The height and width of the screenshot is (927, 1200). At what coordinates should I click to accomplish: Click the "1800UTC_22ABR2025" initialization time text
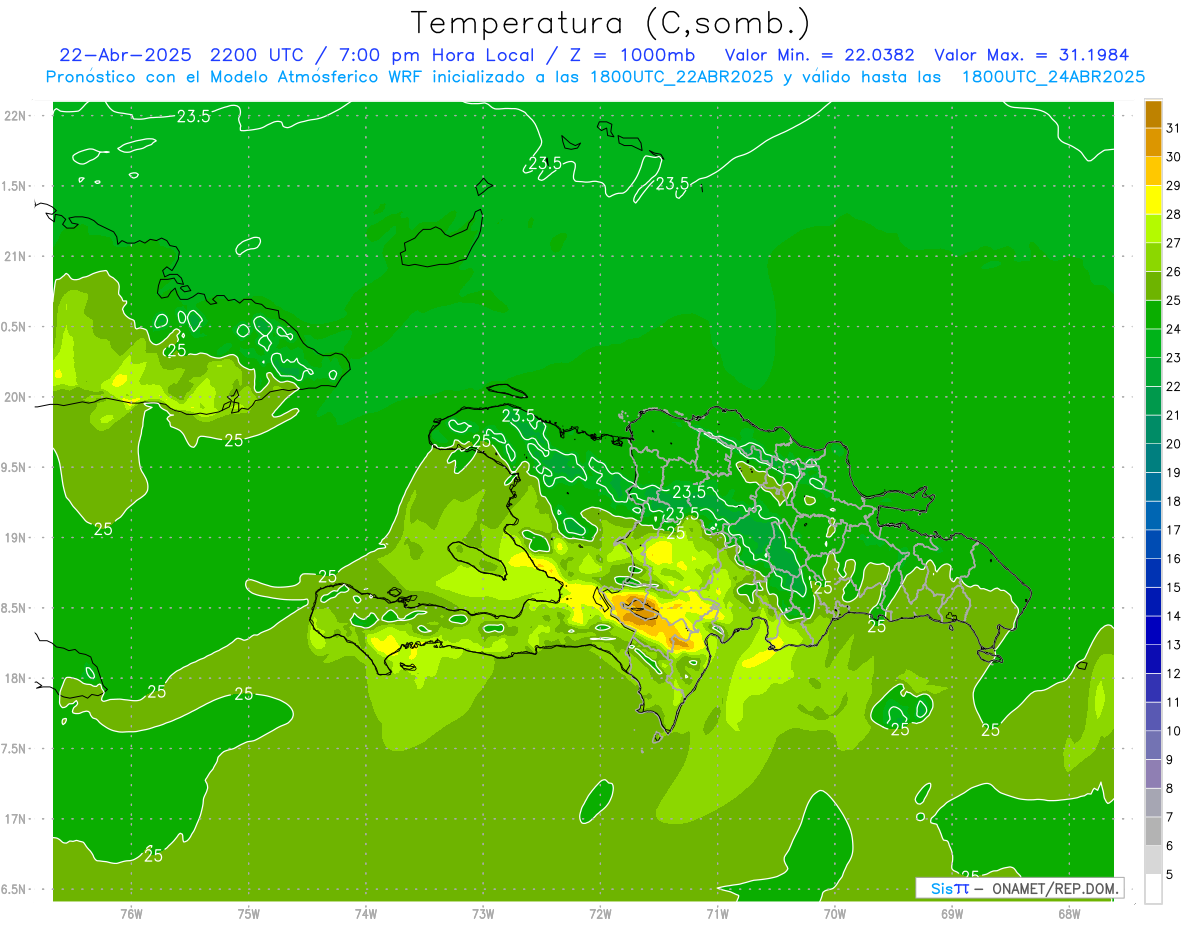(683, 77)
